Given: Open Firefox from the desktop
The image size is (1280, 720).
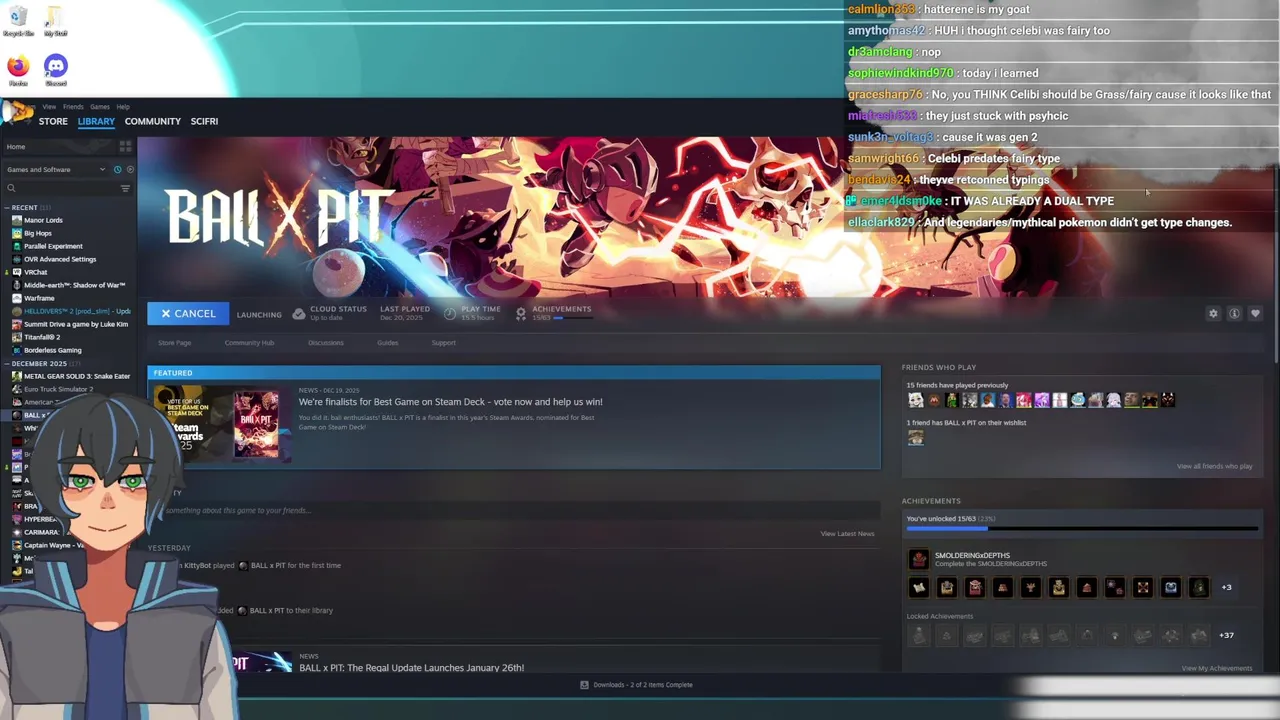Looking at the screenshot, I should (x=18, y=67).
